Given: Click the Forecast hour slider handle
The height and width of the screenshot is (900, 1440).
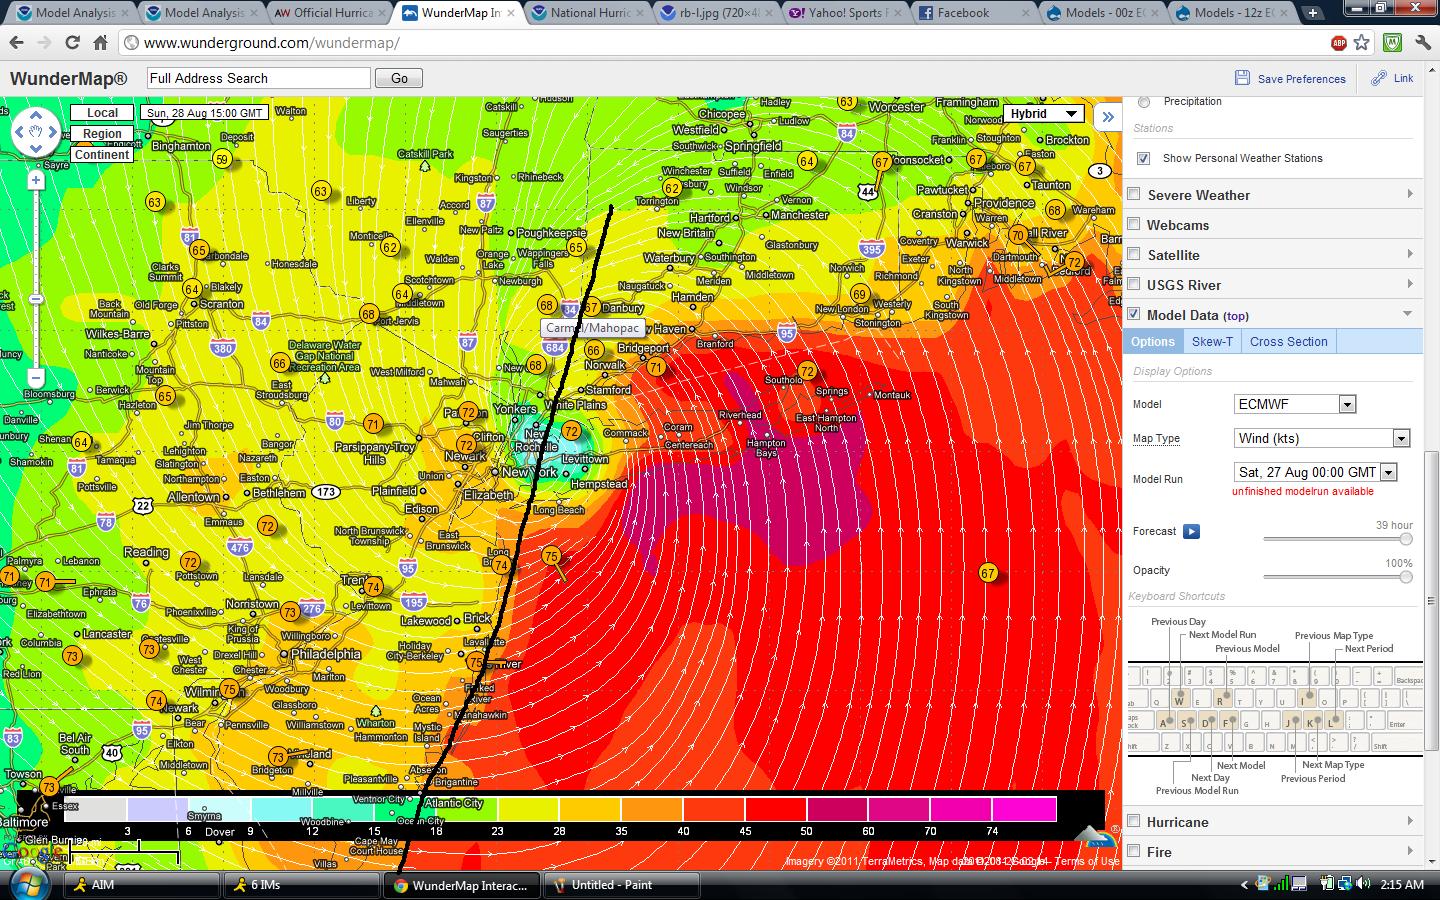Looking at the screenshot, I should 1406,539.
